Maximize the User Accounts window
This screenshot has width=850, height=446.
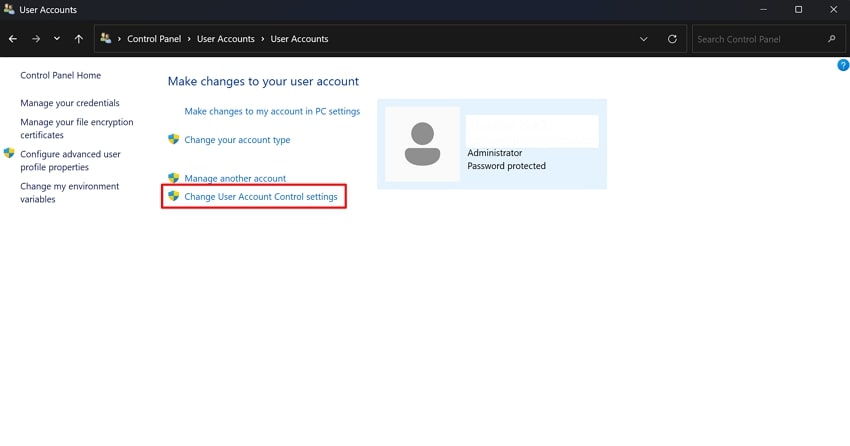(x=799, y=9)
